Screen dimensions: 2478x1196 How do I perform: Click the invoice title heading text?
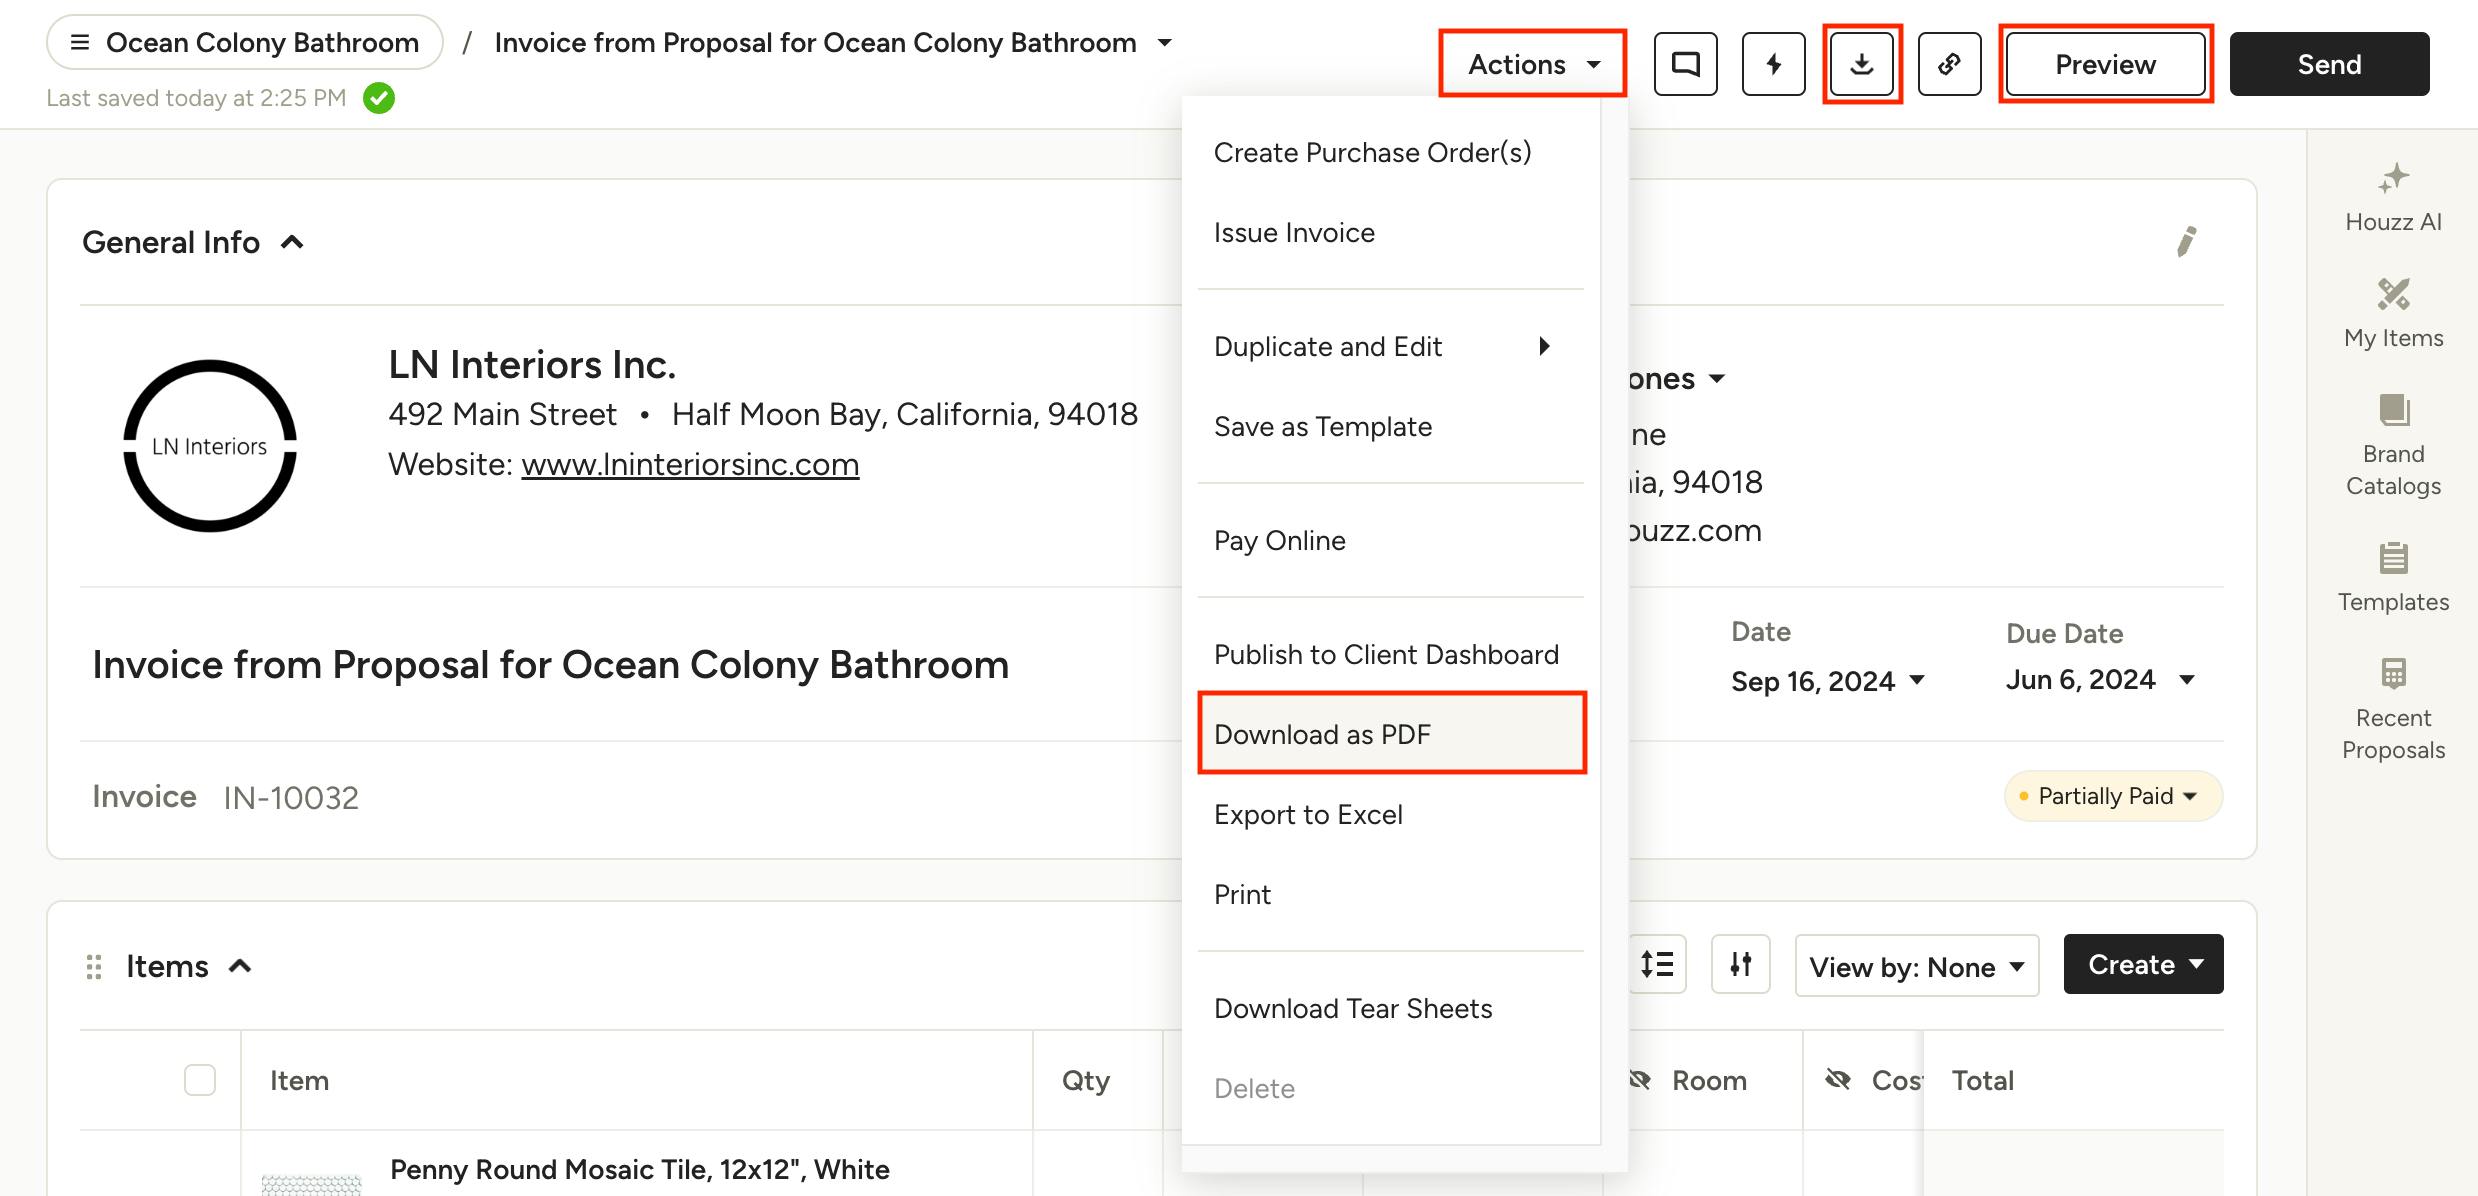tap(551, 664)
